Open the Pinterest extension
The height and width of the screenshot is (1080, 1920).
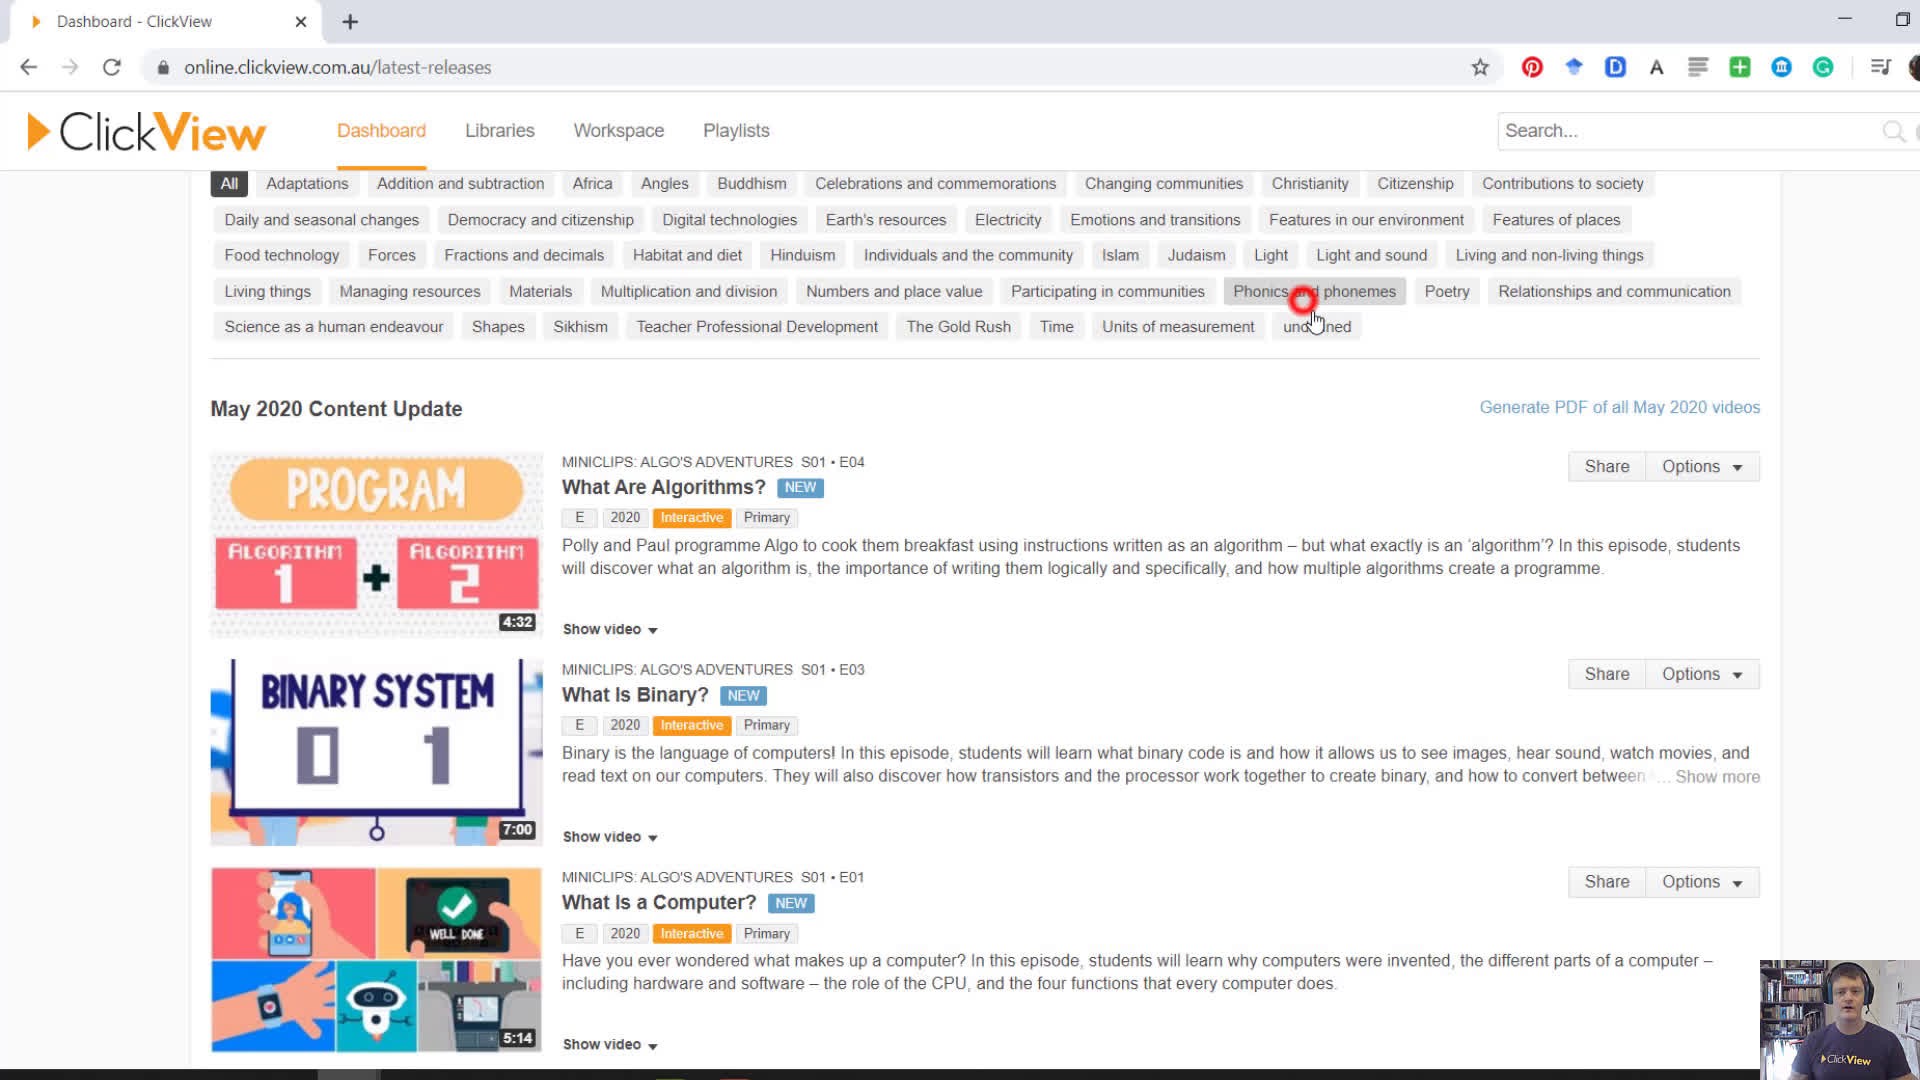pos(1532,67)
